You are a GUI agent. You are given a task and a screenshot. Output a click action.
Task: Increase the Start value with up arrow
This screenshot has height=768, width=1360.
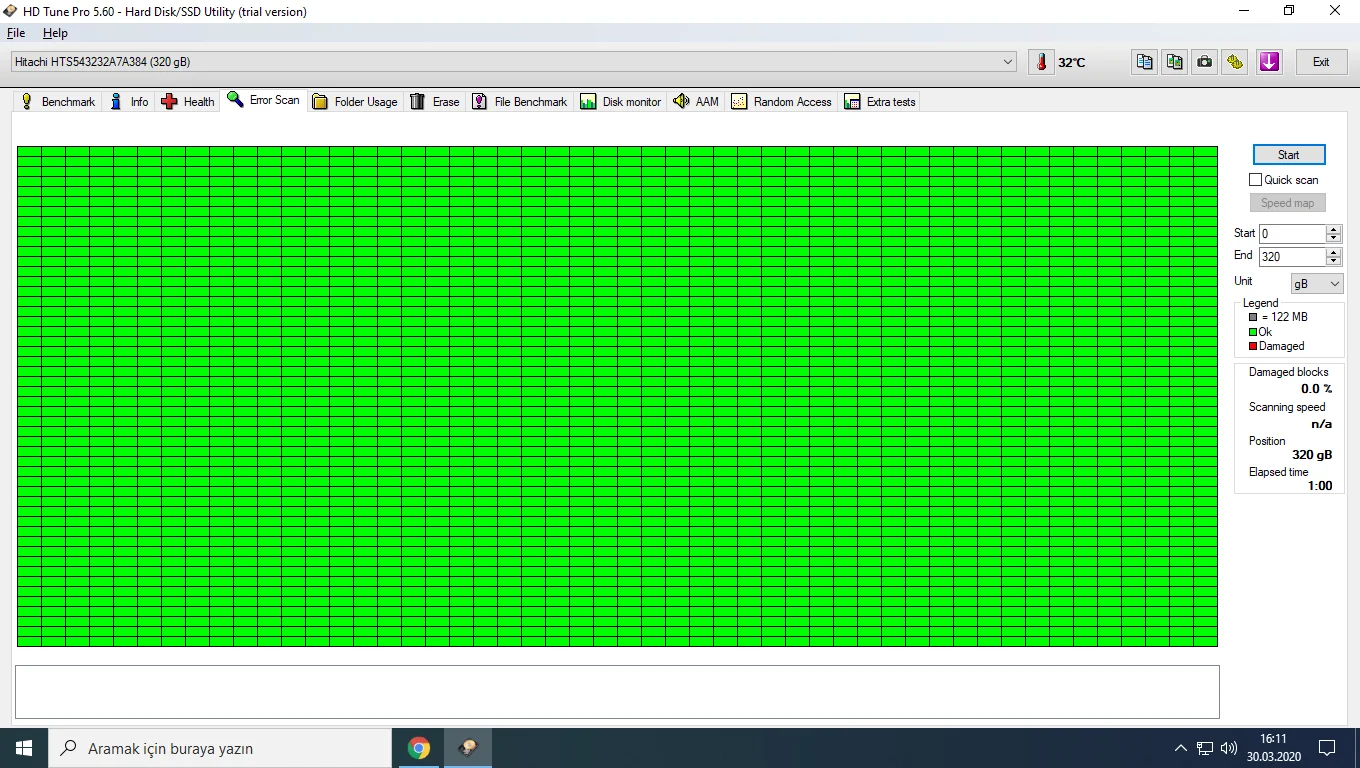[x=1333, y=229]
